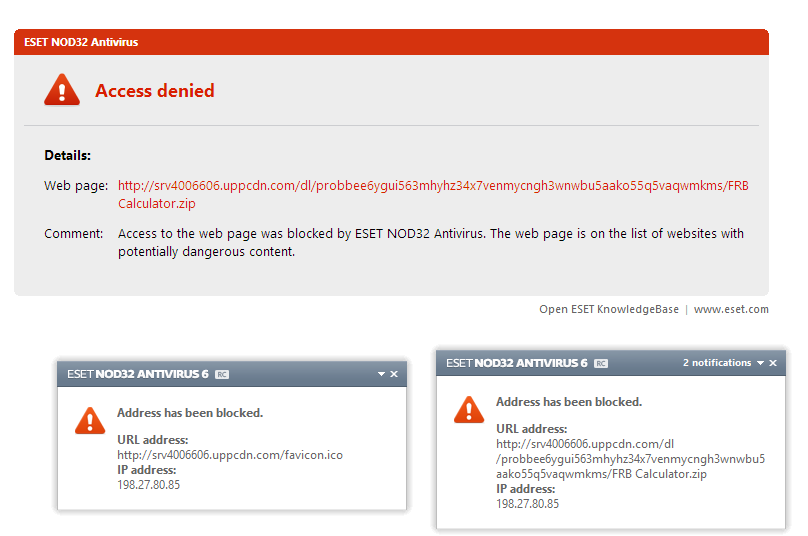The height and width of the screenshot is (536, 808).
Task: Click ESET NOD32 ANTIVIRUS 6 title in left popup
Action: pos(138,374)
